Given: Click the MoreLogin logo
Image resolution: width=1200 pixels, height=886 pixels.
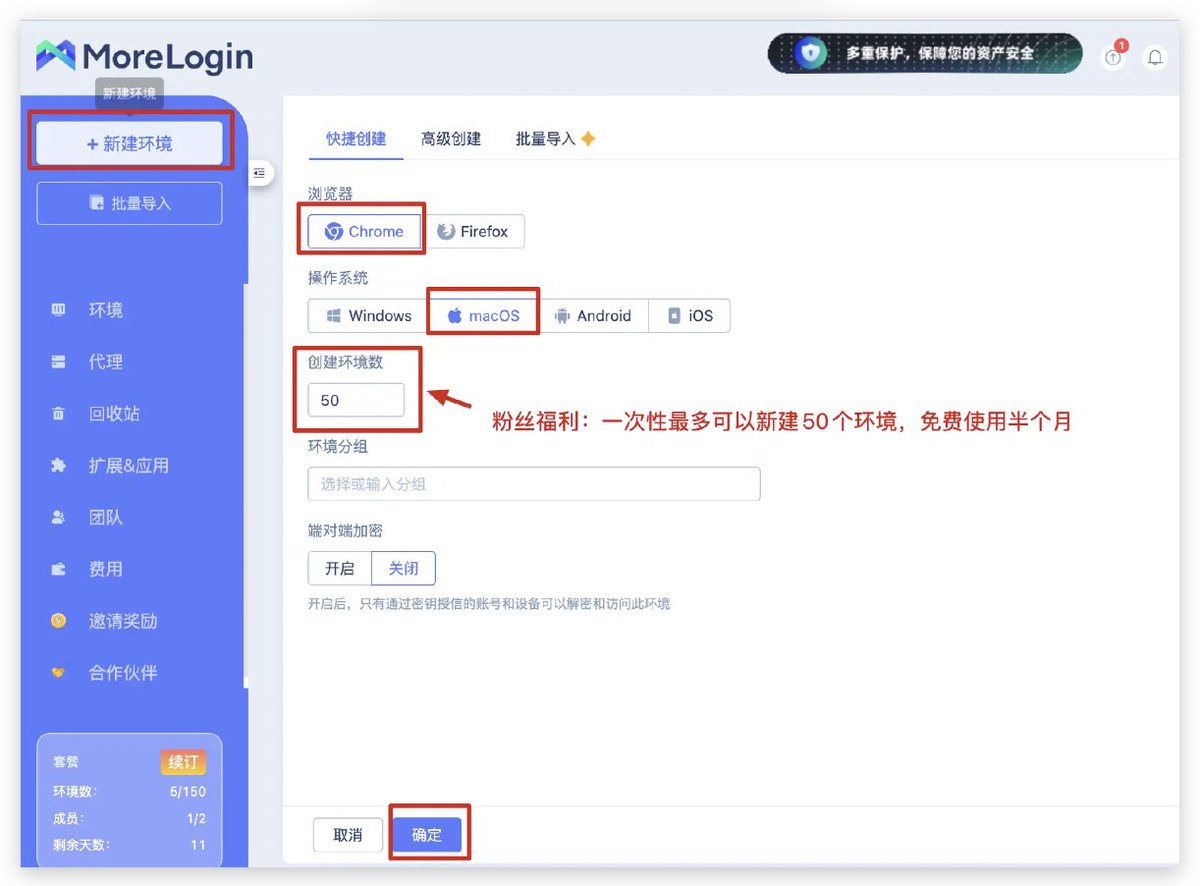Looking at the screenshot, I should coord(145,56).
